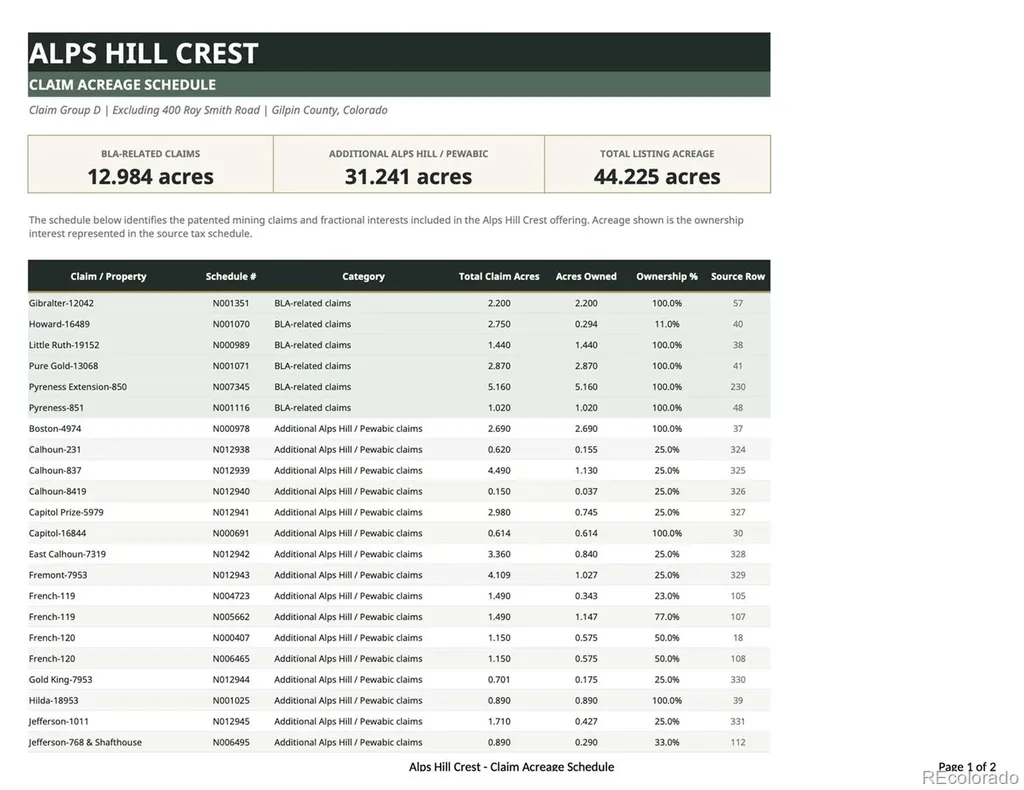Click the Schedule # column header
Screen dimensions: 1024x790
(x=231, y=277)
